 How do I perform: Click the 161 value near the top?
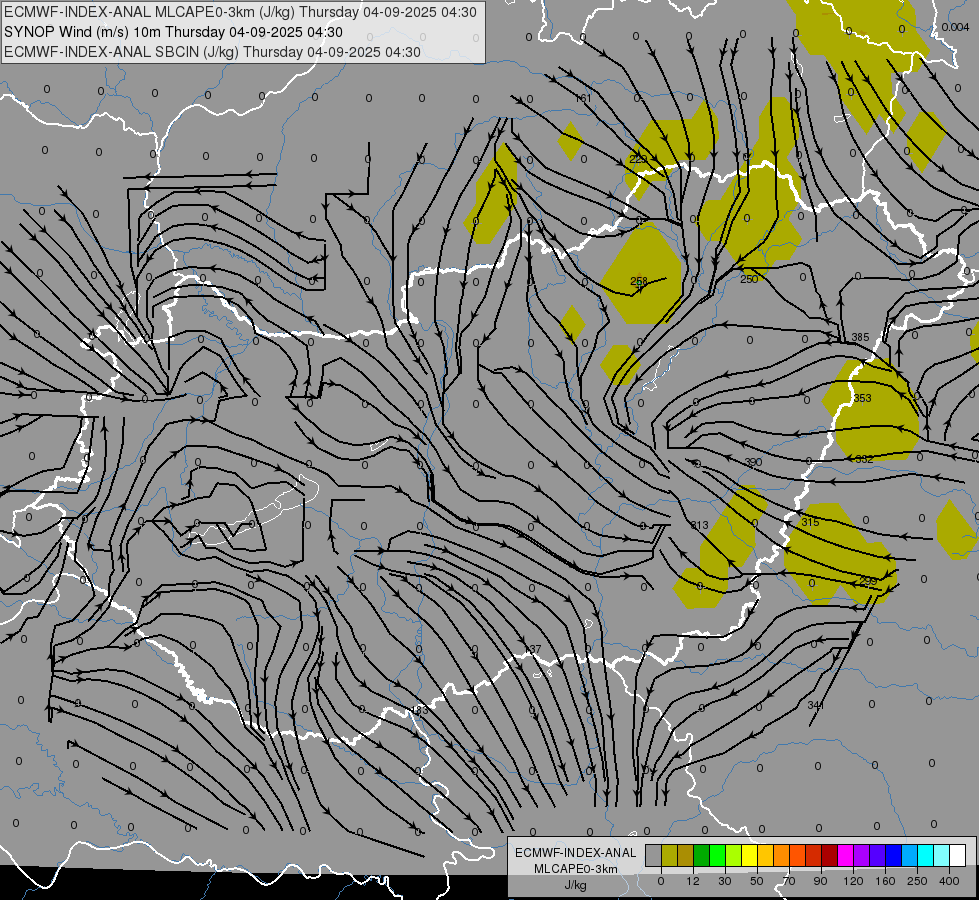583,98
